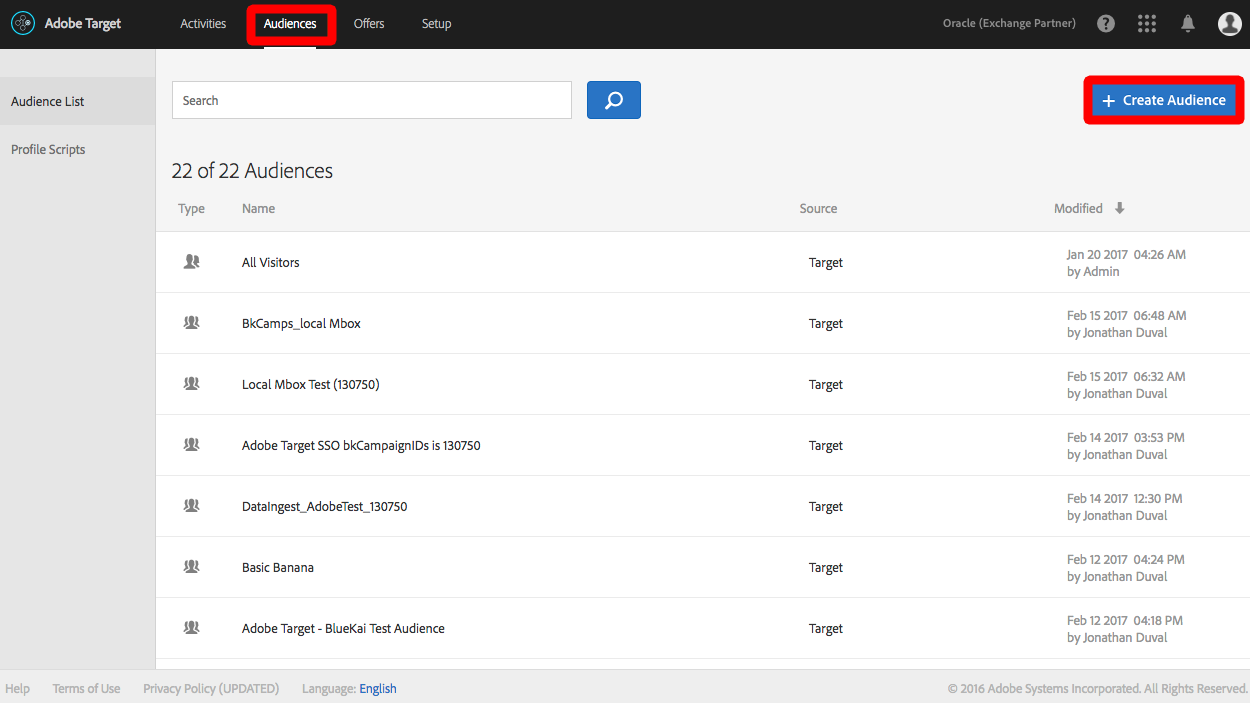
Task: Click the Adobe Target logo icon
Action: tap(23, 23)
